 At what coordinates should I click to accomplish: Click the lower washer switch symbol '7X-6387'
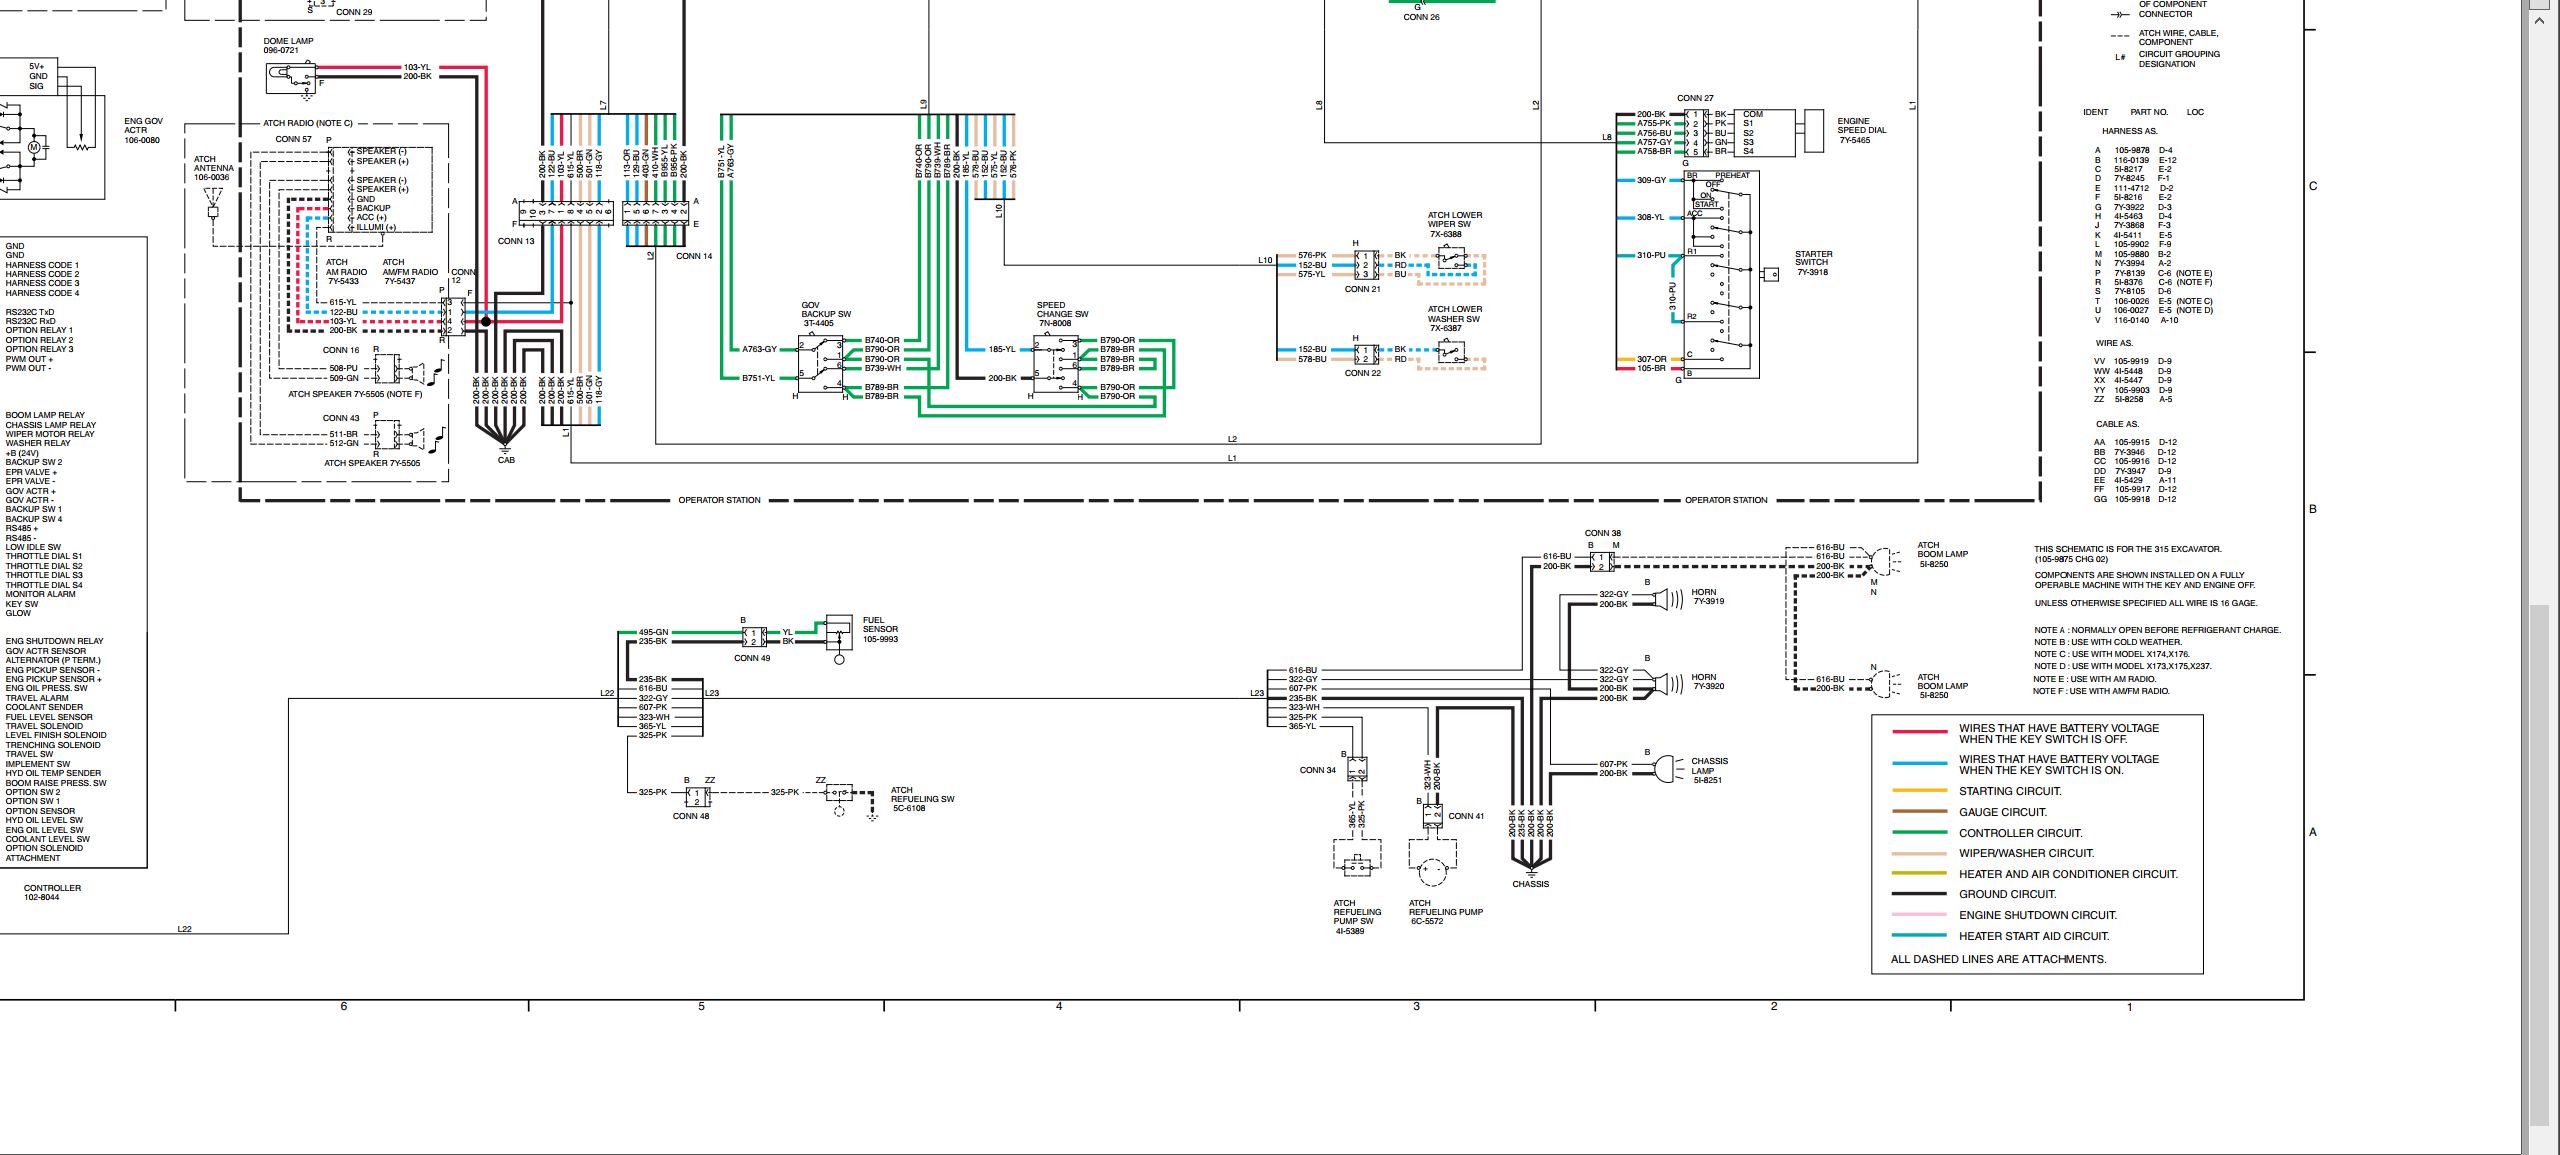pos(1451,351)
